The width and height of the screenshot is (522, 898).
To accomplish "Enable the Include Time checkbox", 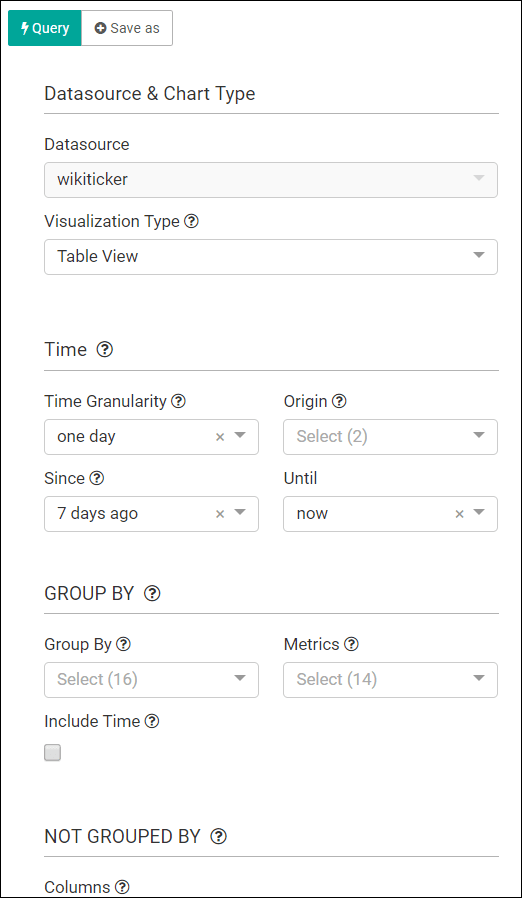I will [53, 753].
